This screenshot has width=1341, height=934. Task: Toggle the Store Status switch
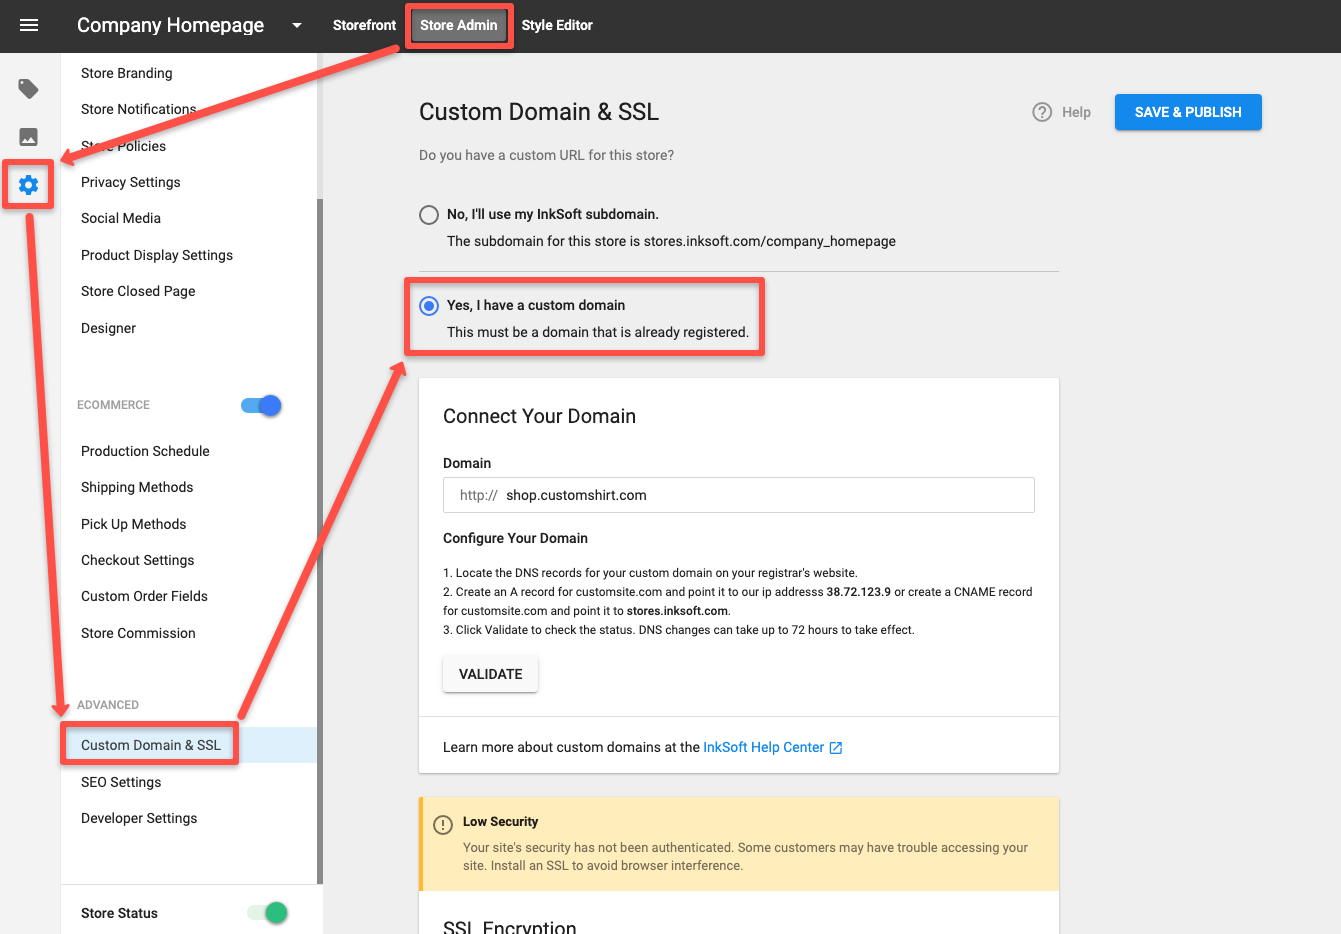[x=268, y=912]
